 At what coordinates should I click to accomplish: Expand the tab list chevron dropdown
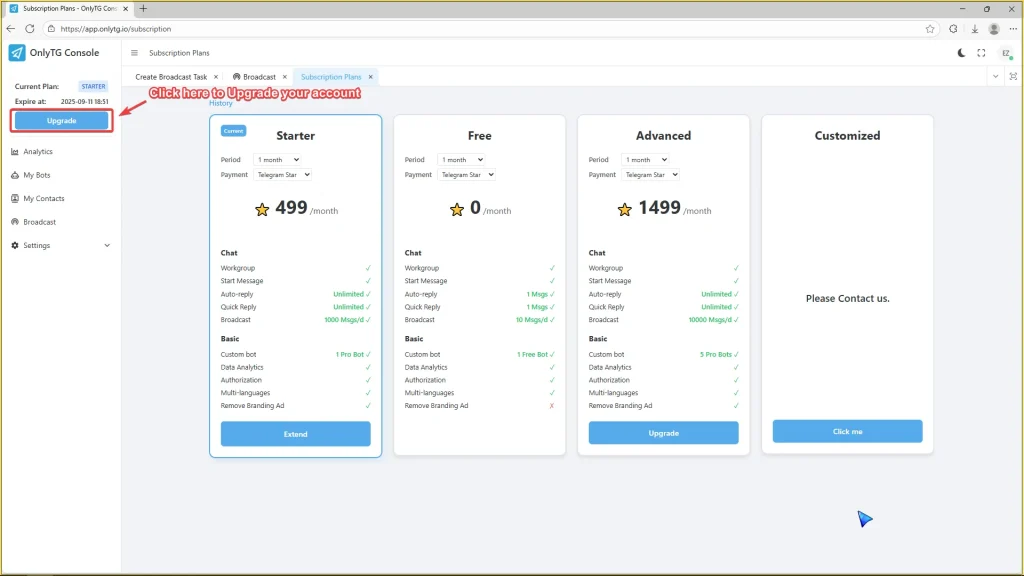(x=995, y=76)
